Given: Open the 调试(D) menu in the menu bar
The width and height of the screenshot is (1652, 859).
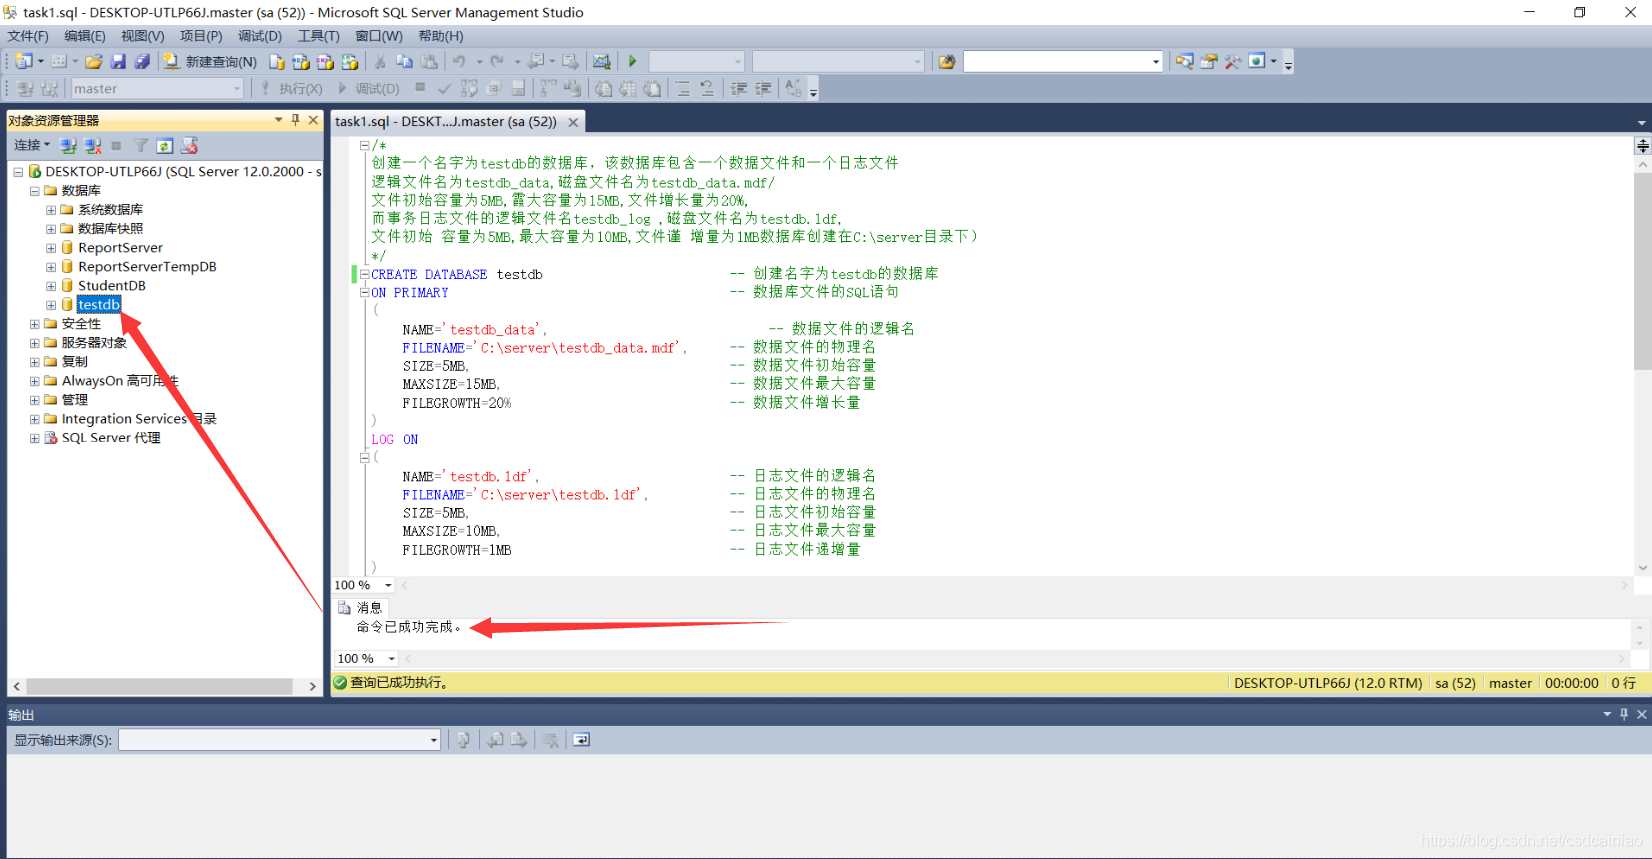Looking at the screenshot, I should (x=260, y=36).
